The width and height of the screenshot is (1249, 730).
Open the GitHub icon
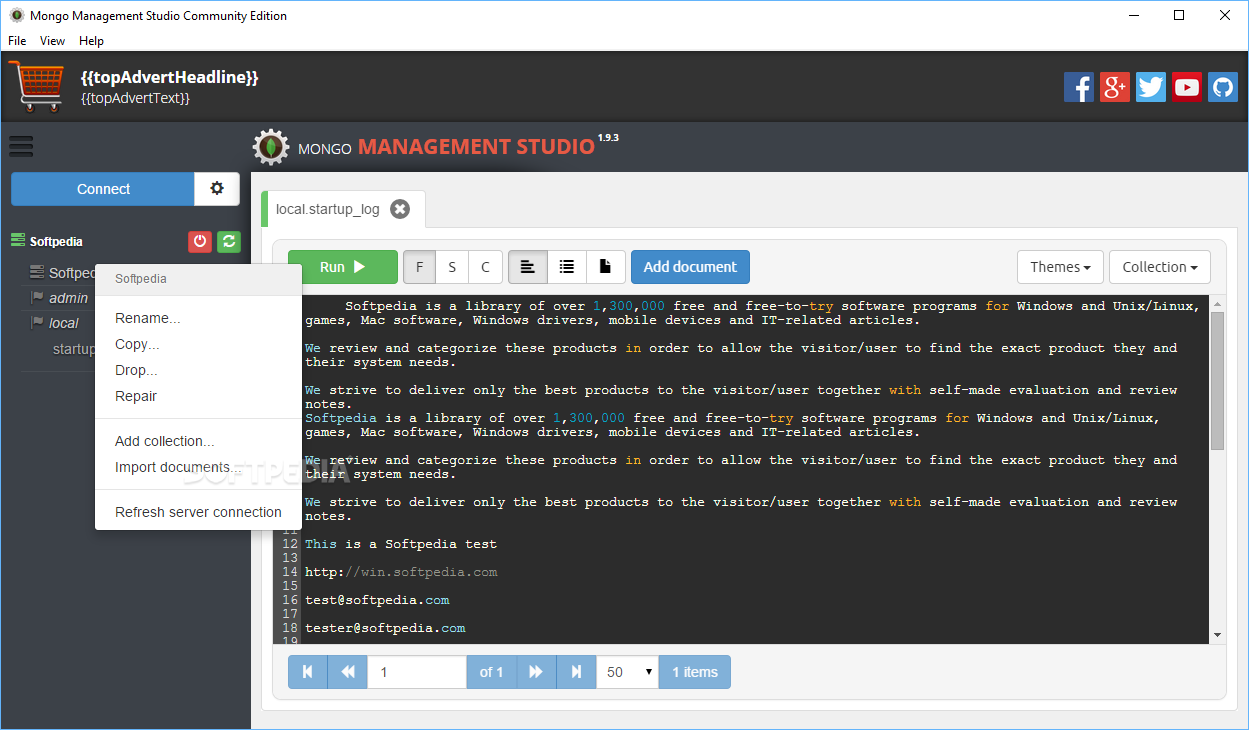1223,87
